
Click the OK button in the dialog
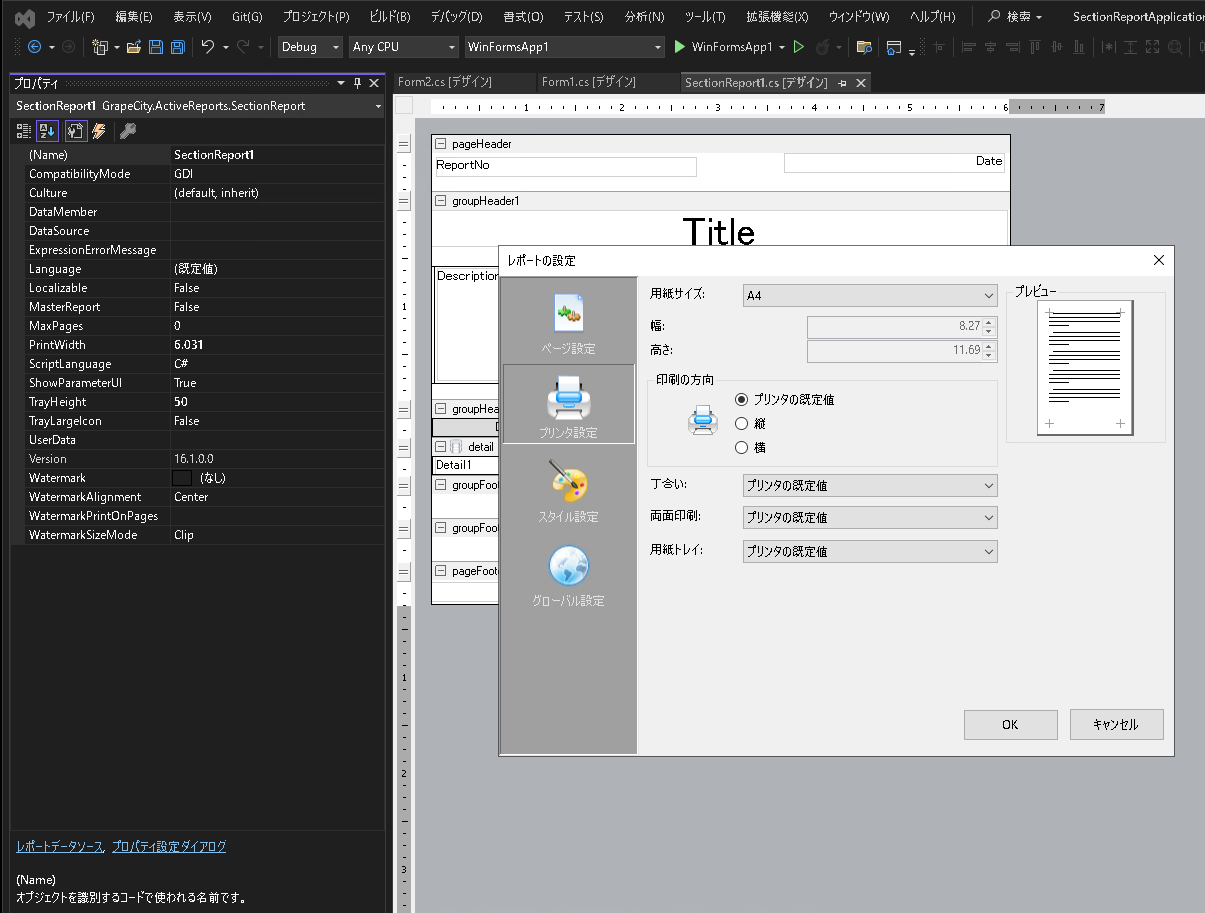tap(1010, 725)
